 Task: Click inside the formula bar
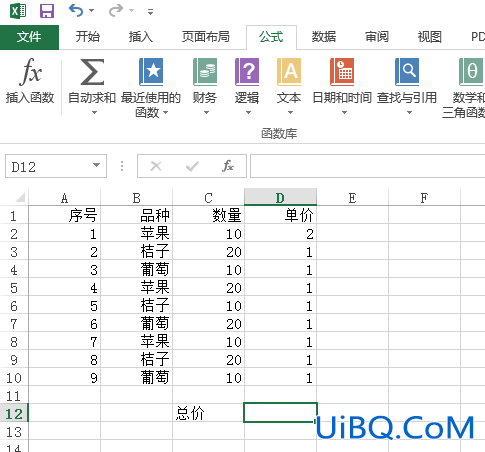(367, 166)
